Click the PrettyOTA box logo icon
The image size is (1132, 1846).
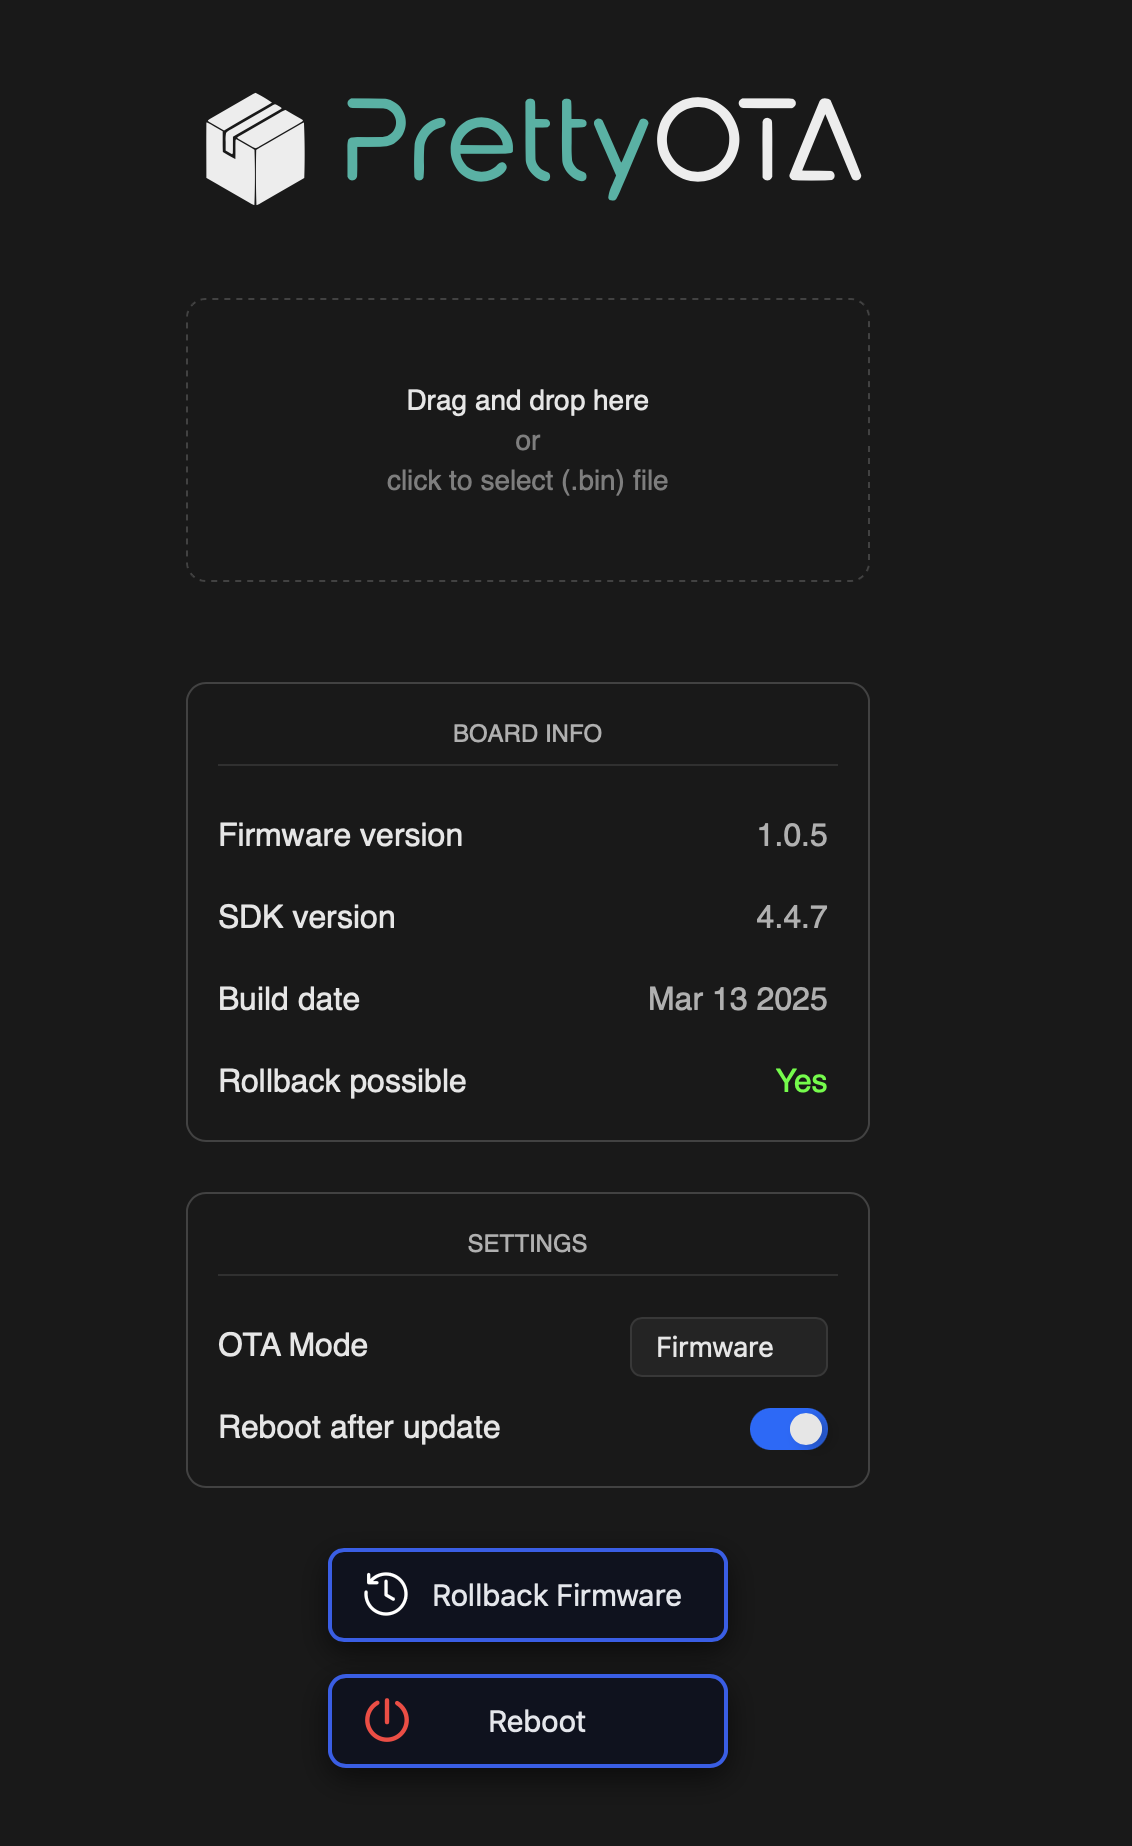click(x=255, y=149)
